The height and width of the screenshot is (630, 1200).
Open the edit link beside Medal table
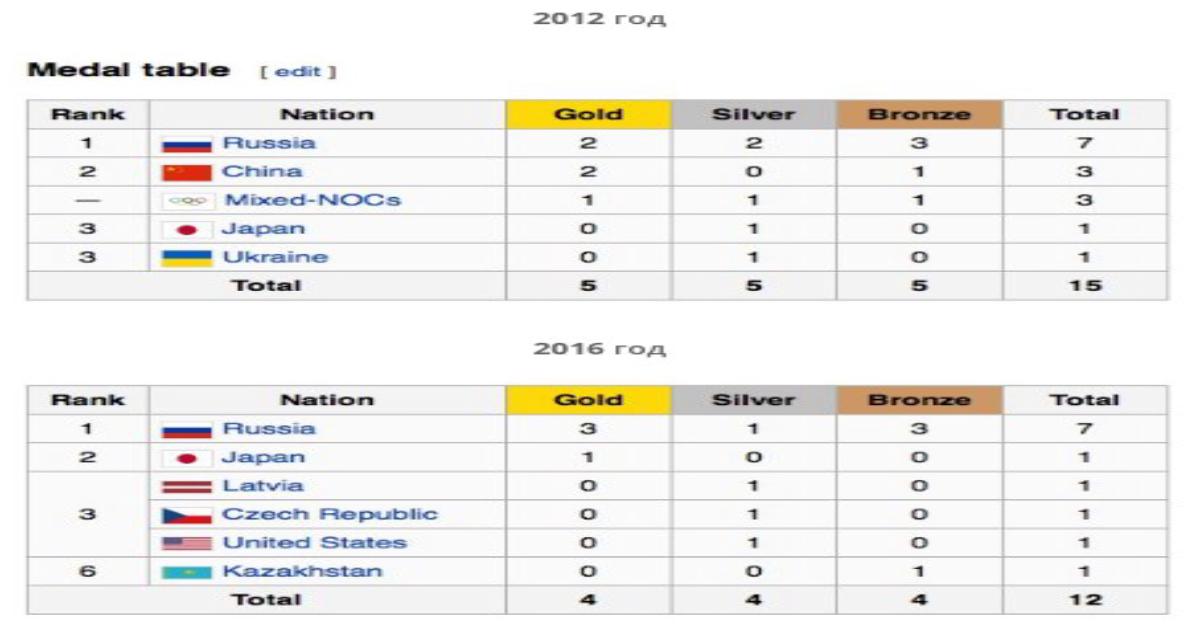[298, 72]
